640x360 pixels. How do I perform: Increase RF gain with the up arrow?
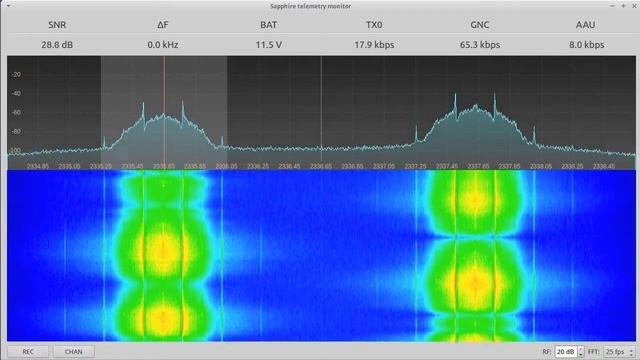tap(581, 349)
